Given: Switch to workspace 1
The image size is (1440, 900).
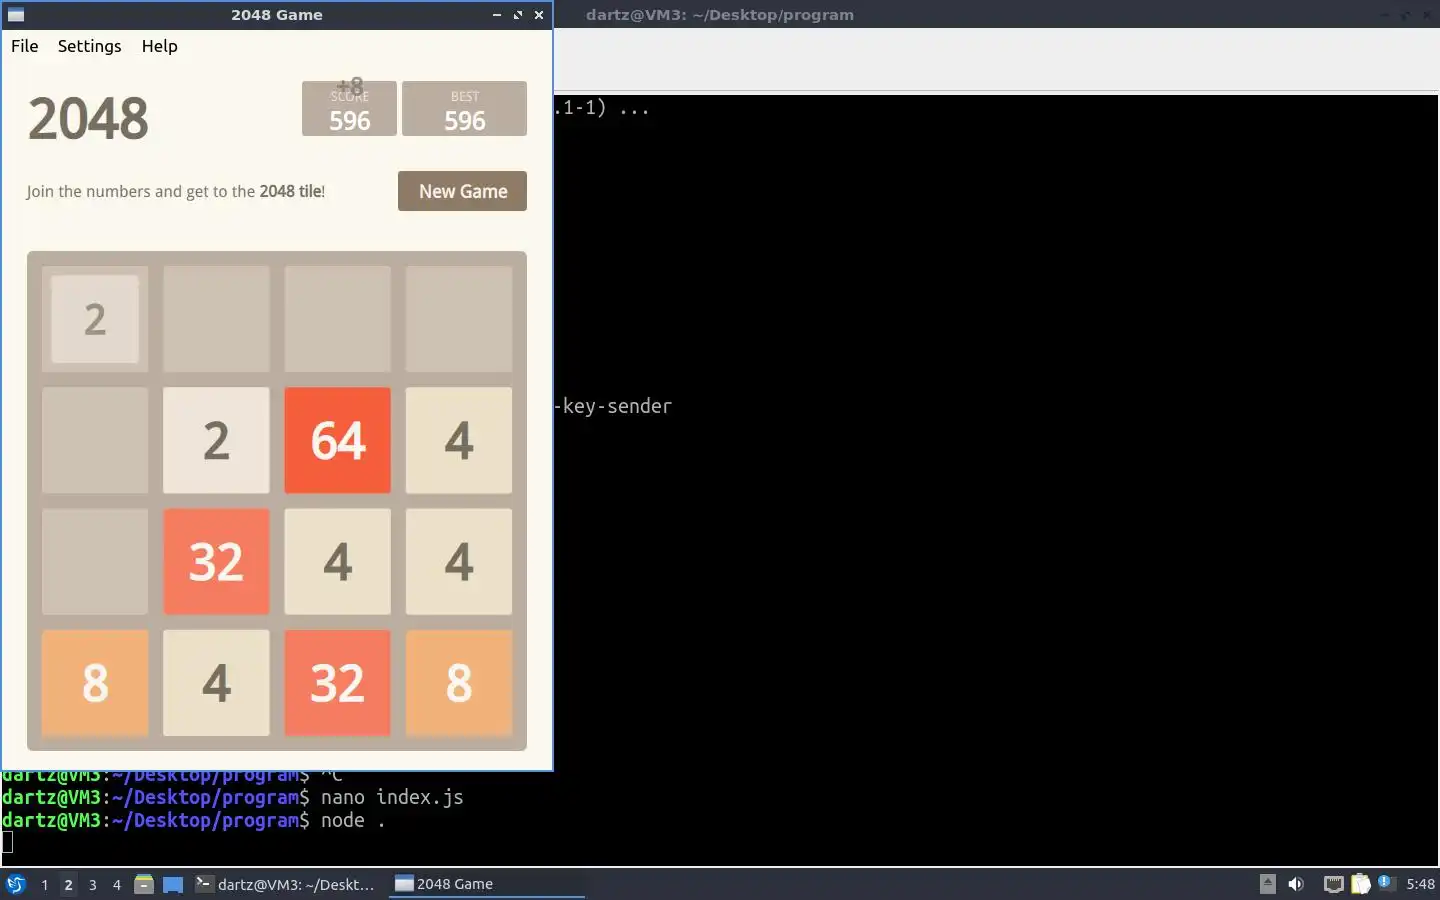Looking at the screenshot, I should [44, 884].
